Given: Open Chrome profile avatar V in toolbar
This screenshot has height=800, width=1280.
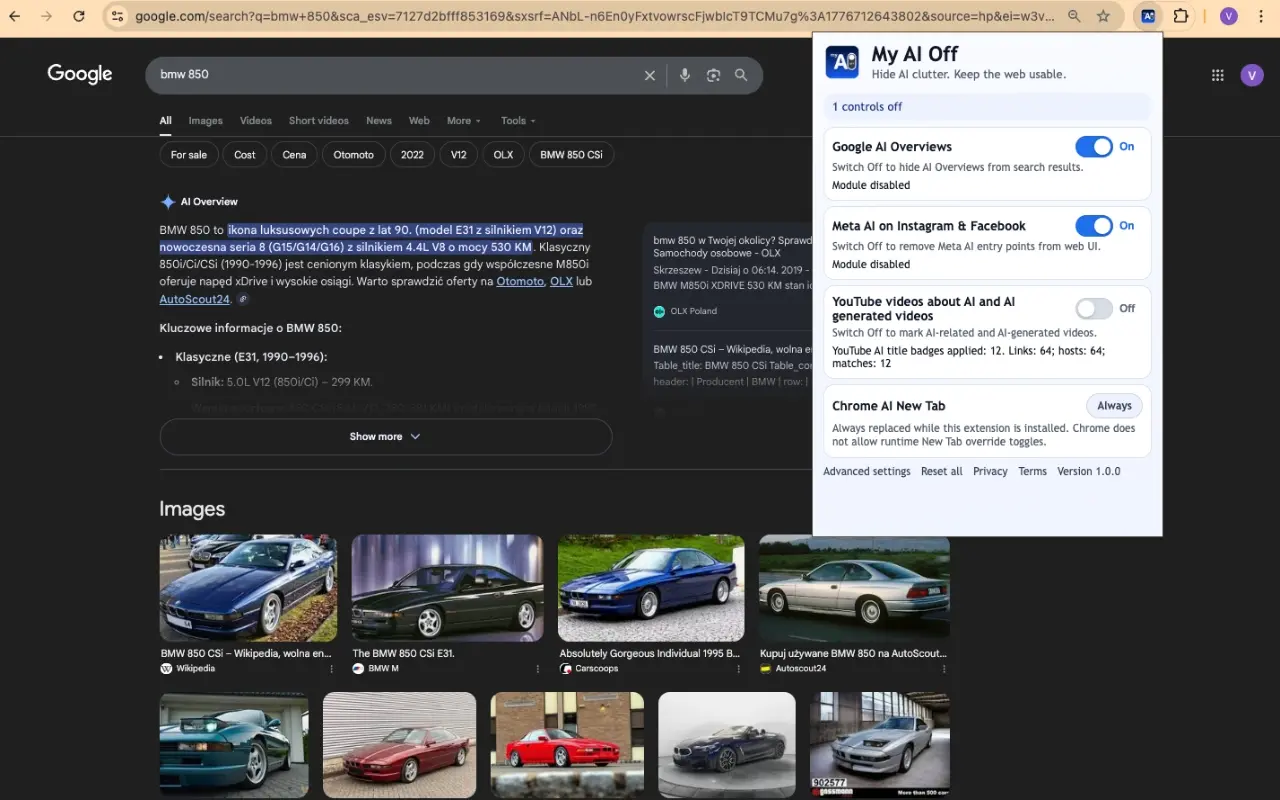Looking at the screenshot, I should [x=1229, y=16].
